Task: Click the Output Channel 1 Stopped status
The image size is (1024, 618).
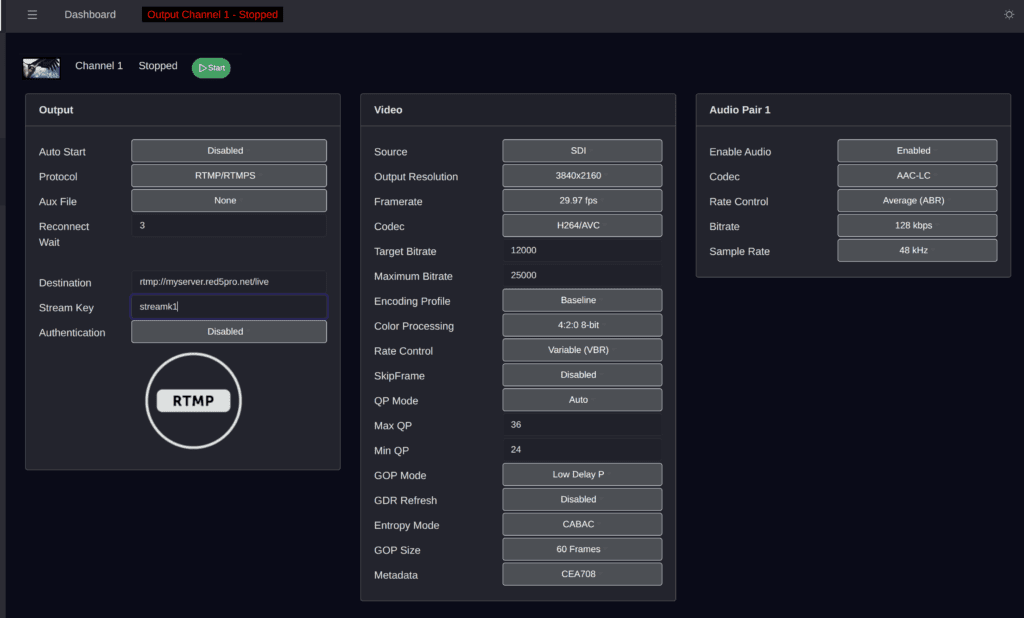Action: pos(212,14)
